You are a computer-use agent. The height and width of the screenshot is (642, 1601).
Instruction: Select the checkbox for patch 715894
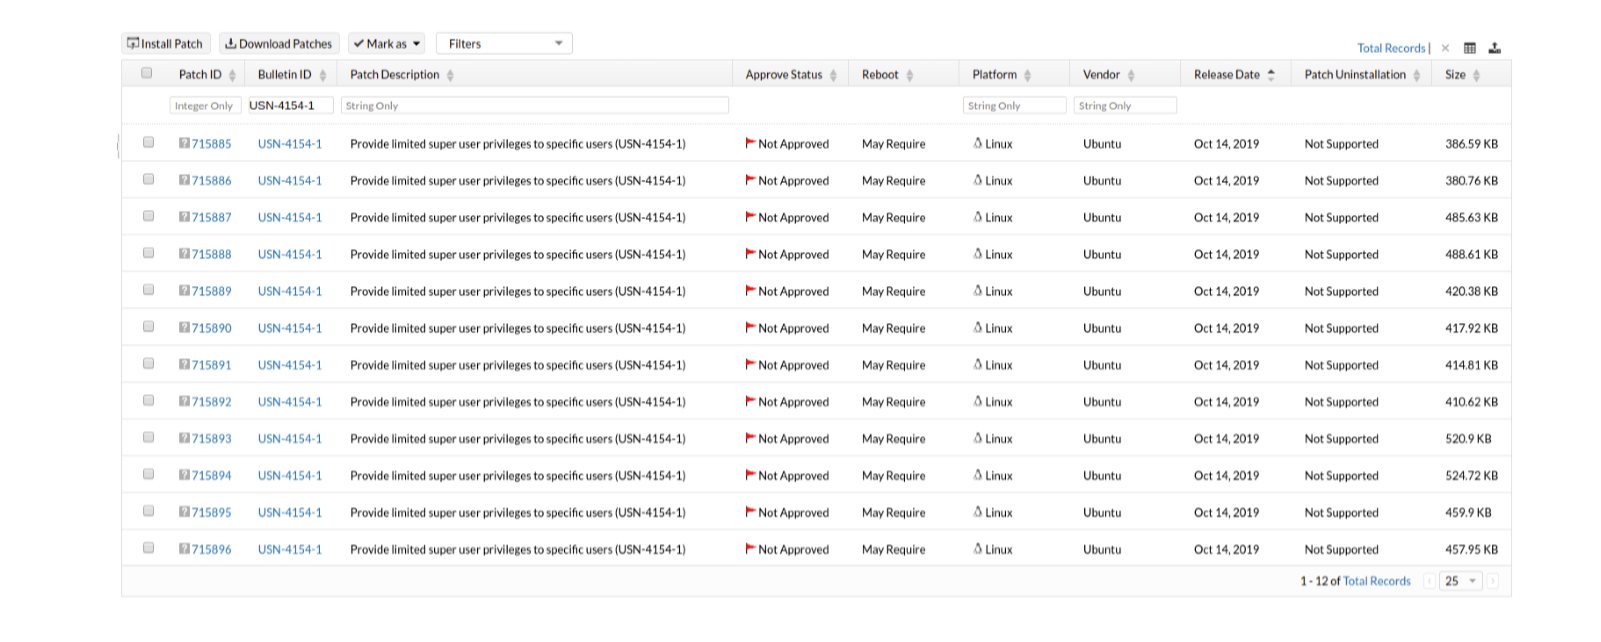(148, 474)
